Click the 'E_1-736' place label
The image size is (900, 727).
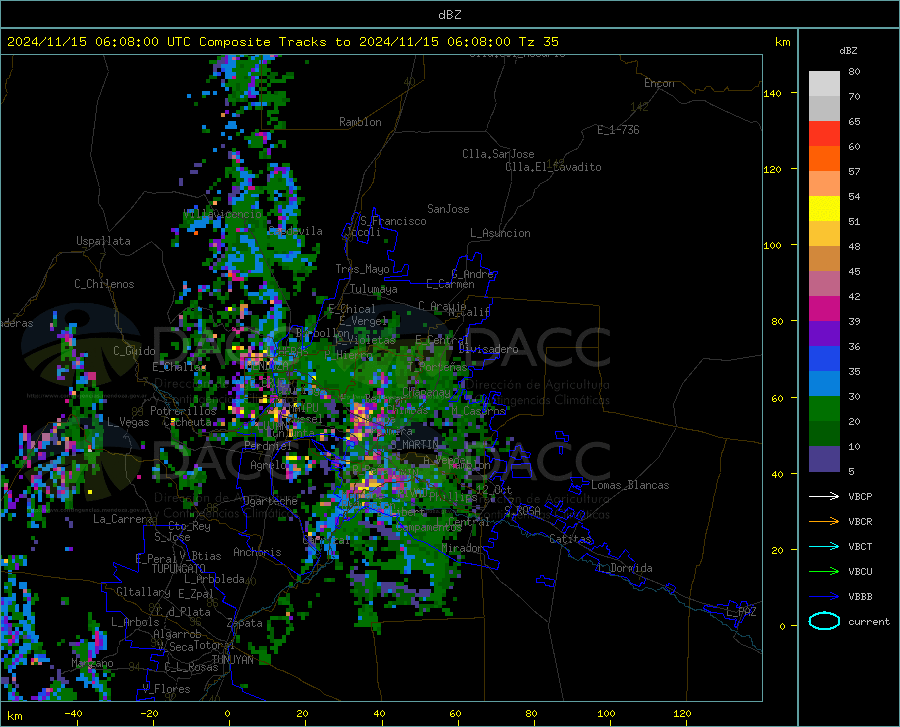tap(618, 130)
